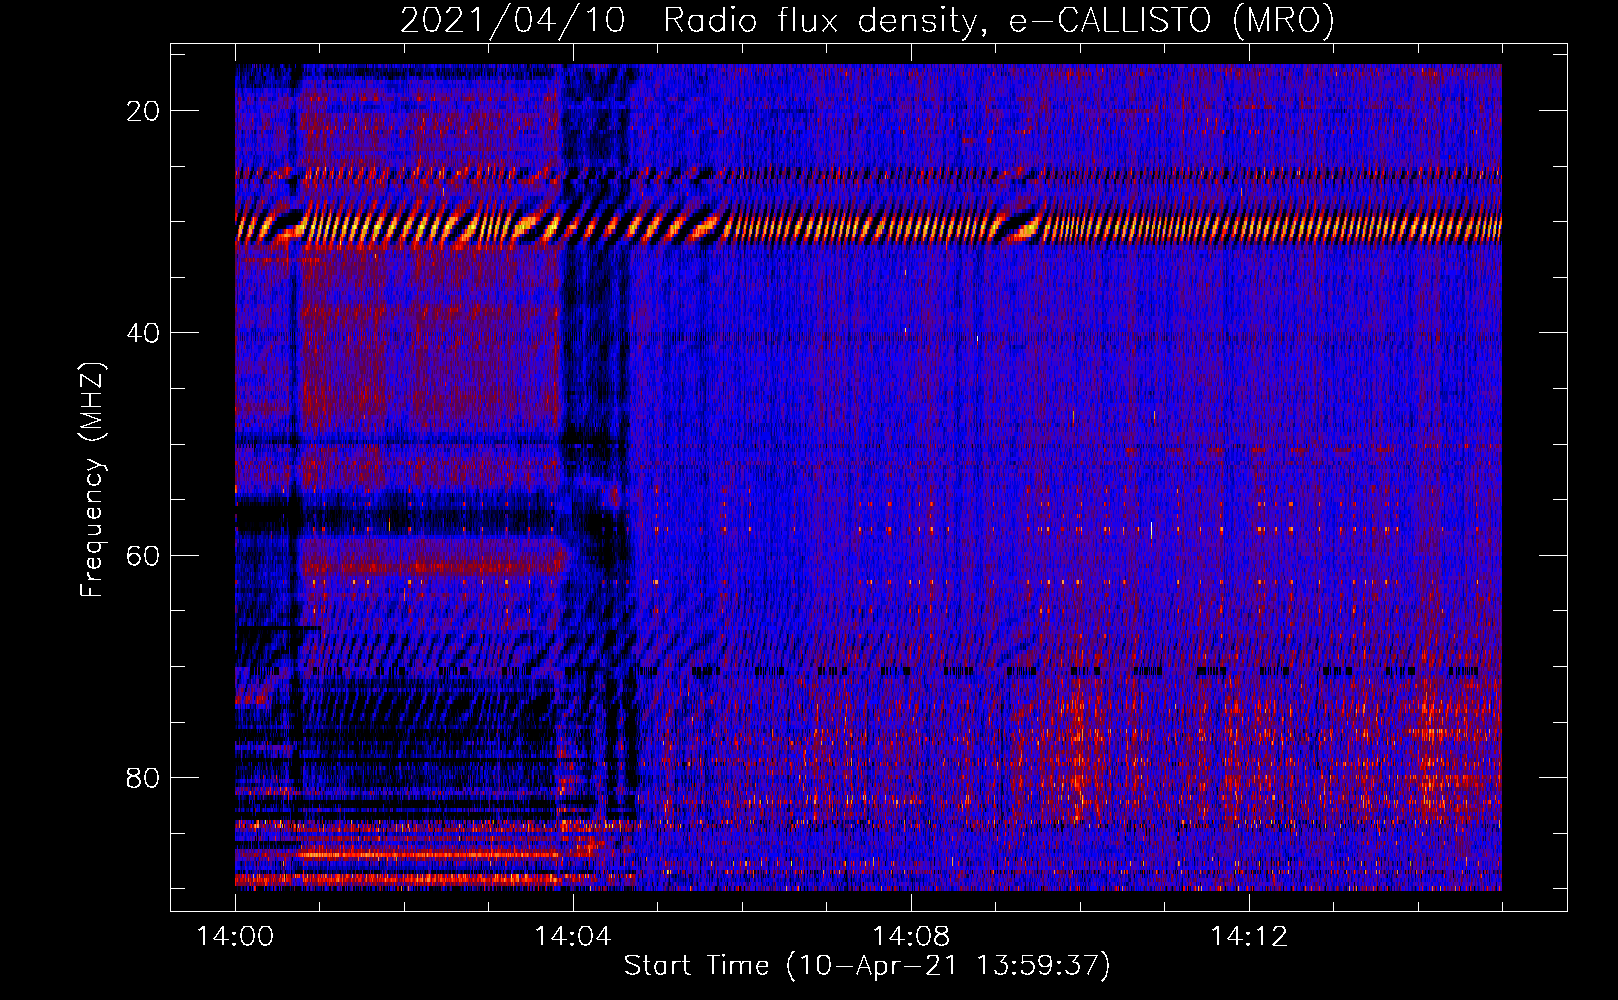Click the '14:12' time tick label

tap(1249, 937)
